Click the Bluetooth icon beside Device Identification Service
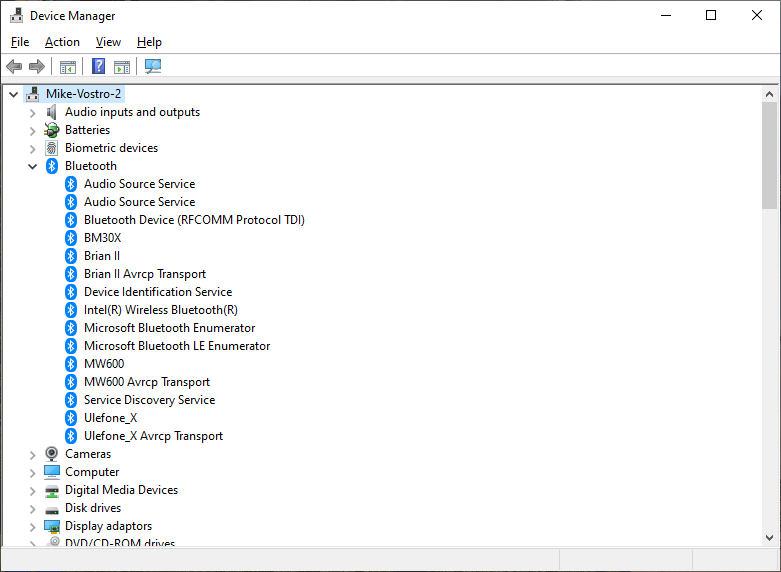This screenshot has width=781, height=572. click(x=71, y=292)
